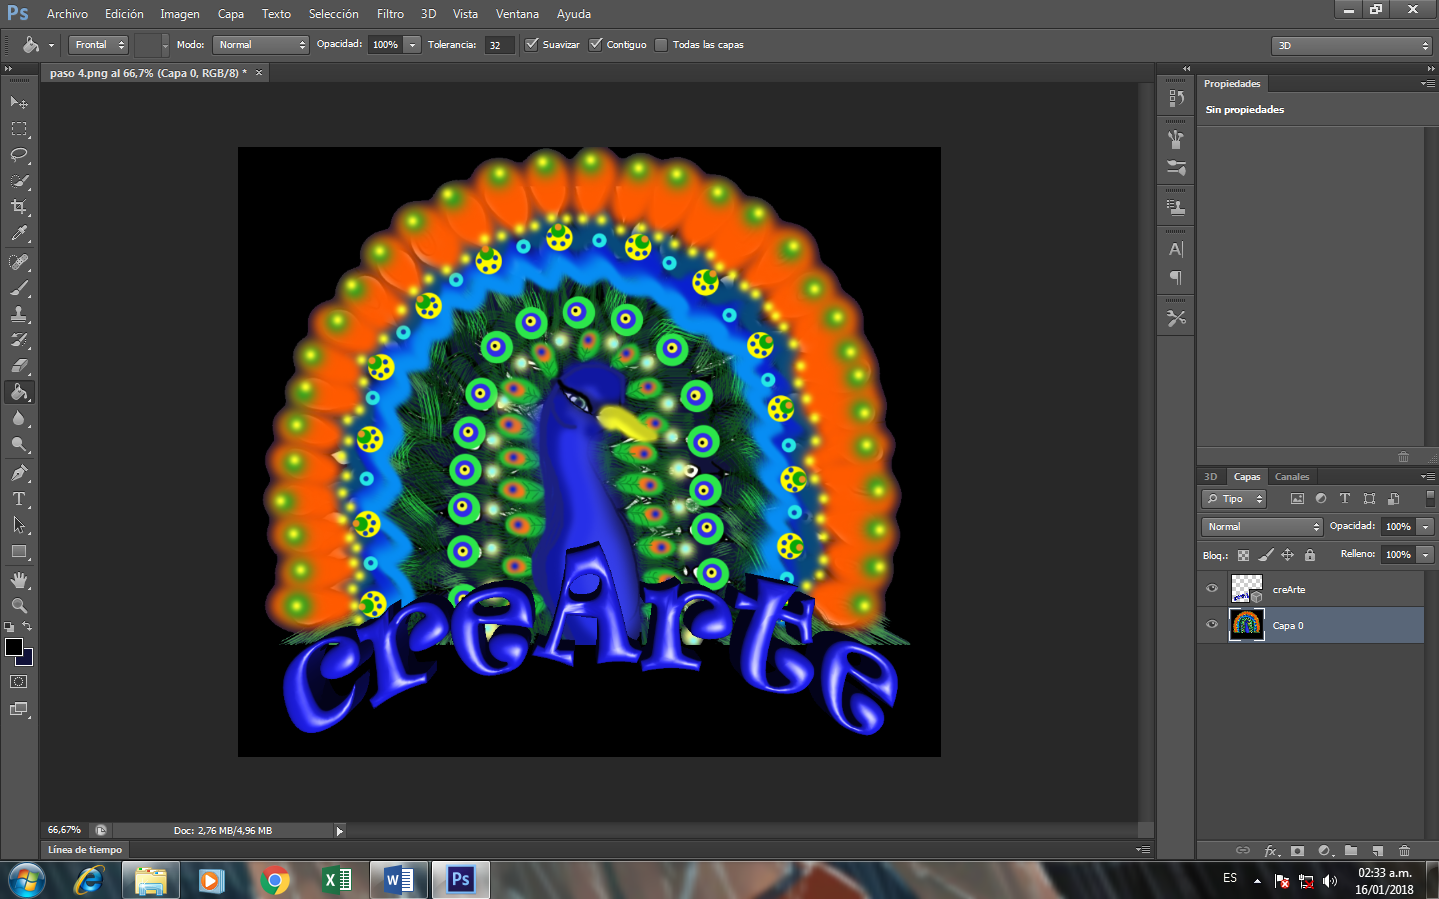
Task: Toggle the Contiguo checkbox
Action: pos(596,44)
